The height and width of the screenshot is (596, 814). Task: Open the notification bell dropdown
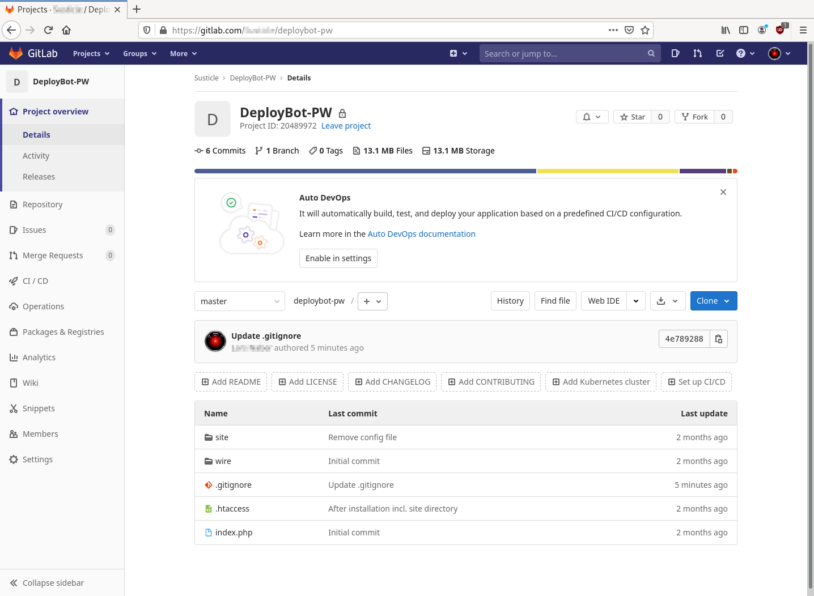pos(592,117)
